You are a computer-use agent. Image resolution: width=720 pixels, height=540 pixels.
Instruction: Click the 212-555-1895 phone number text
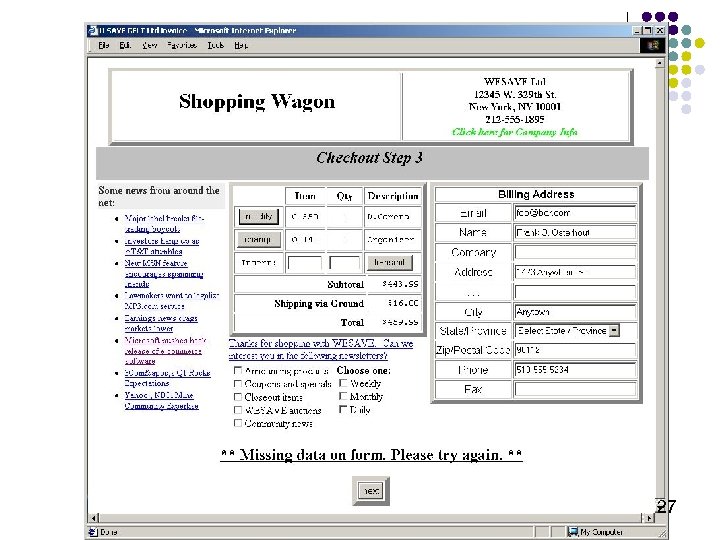(x=515, y=119)
